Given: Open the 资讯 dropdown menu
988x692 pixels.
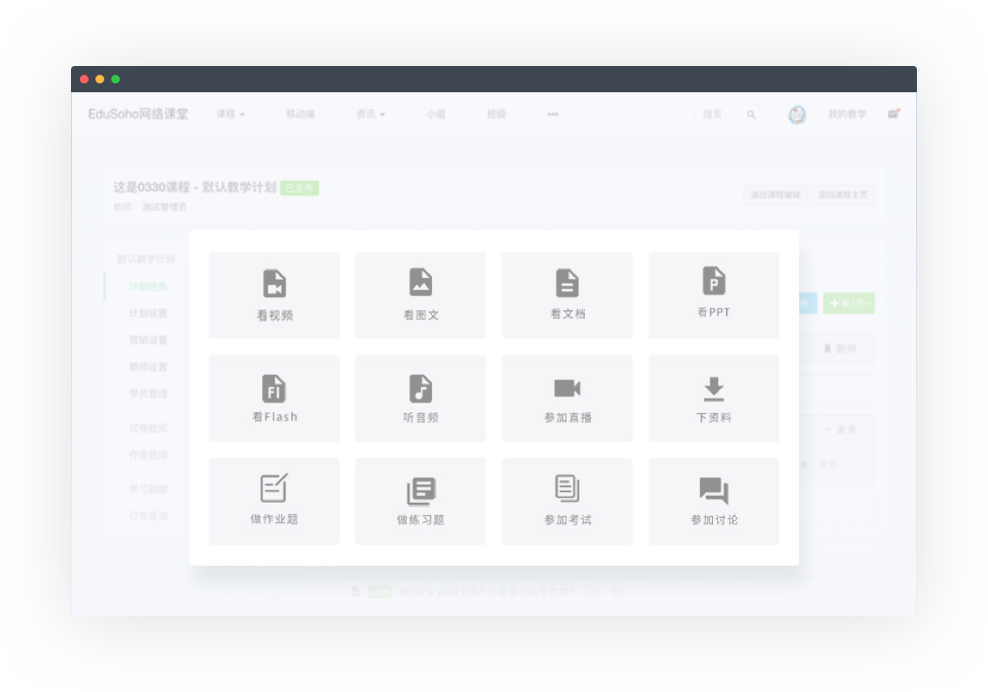Looking at the screenshot, I should [x=370, y=115].
